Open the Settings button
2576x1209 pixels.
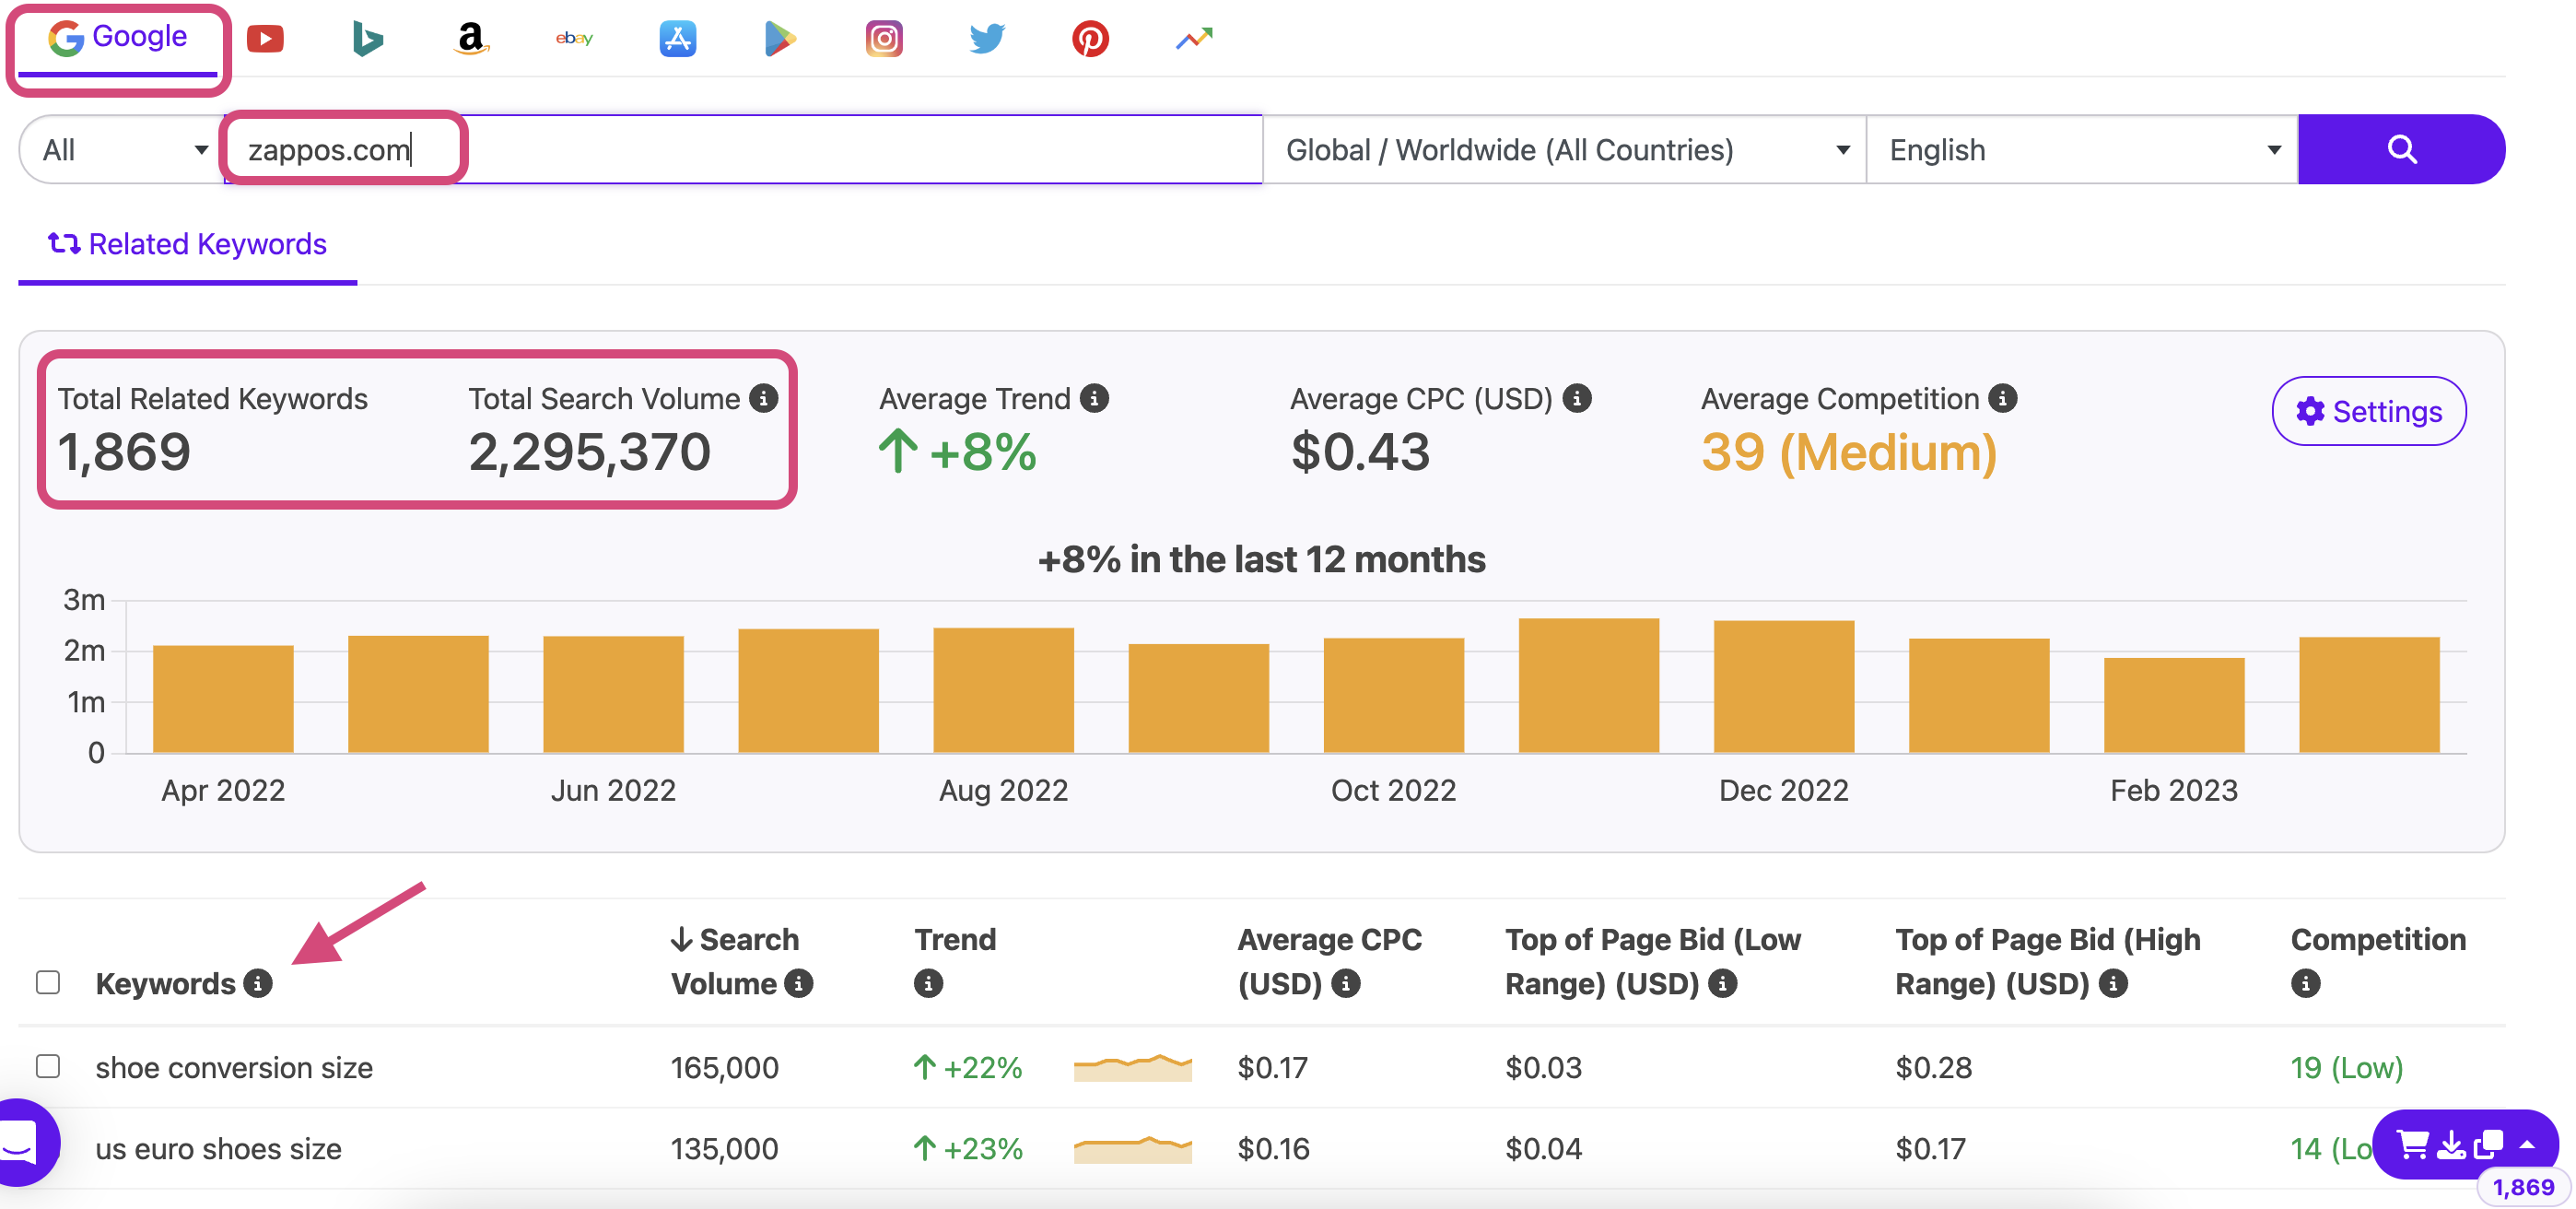point(2369,411)
